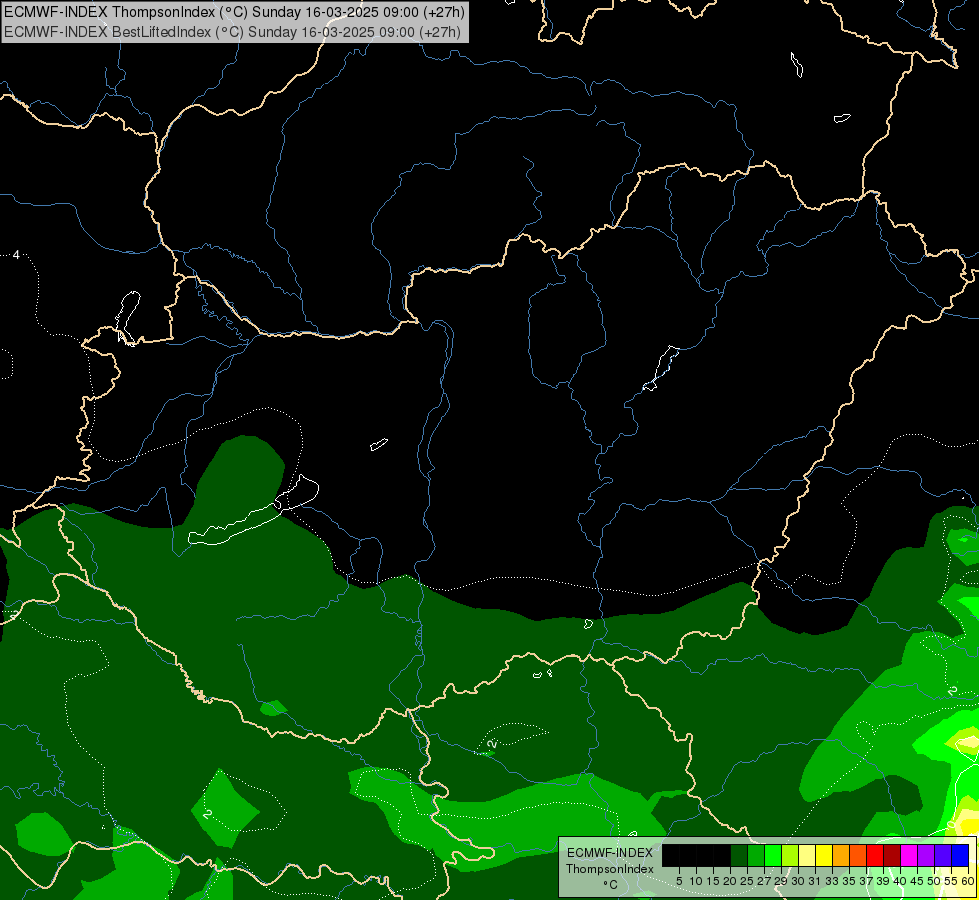This screenshot has height=900, width=979.
Task: Click the ThompsonIndex title line at top
Action: point(235,12)
